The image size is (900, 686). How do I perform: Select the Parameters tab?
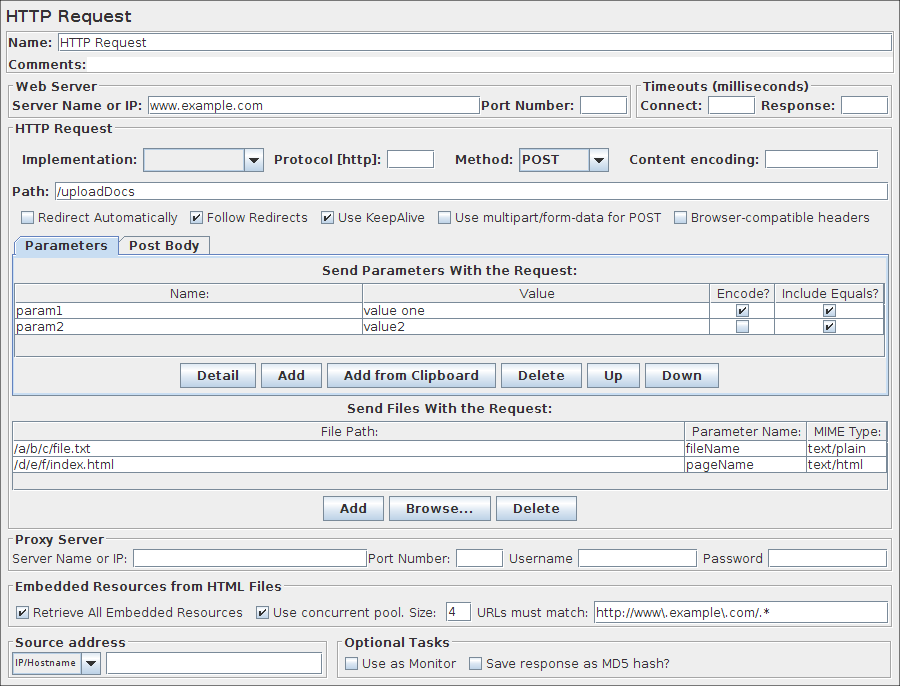(66, 246)
